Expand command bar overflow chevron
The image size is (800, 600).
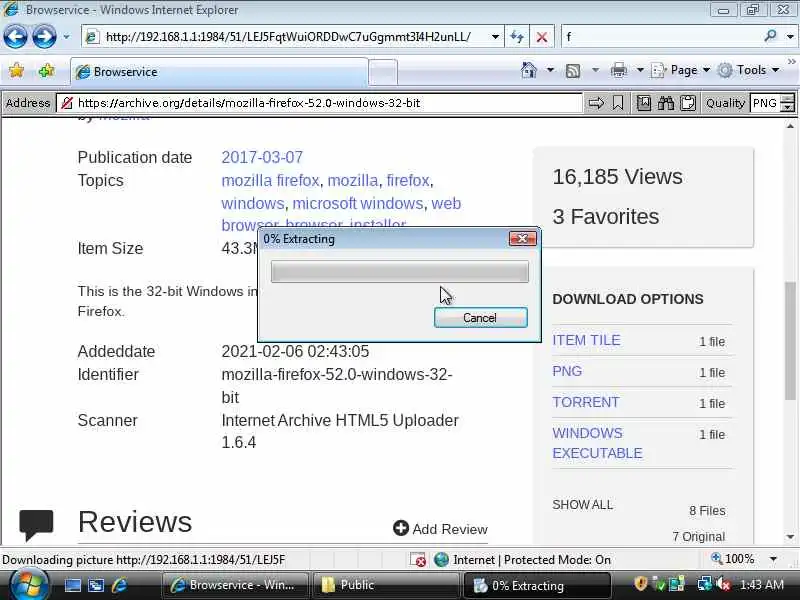(x=791, y=62)
